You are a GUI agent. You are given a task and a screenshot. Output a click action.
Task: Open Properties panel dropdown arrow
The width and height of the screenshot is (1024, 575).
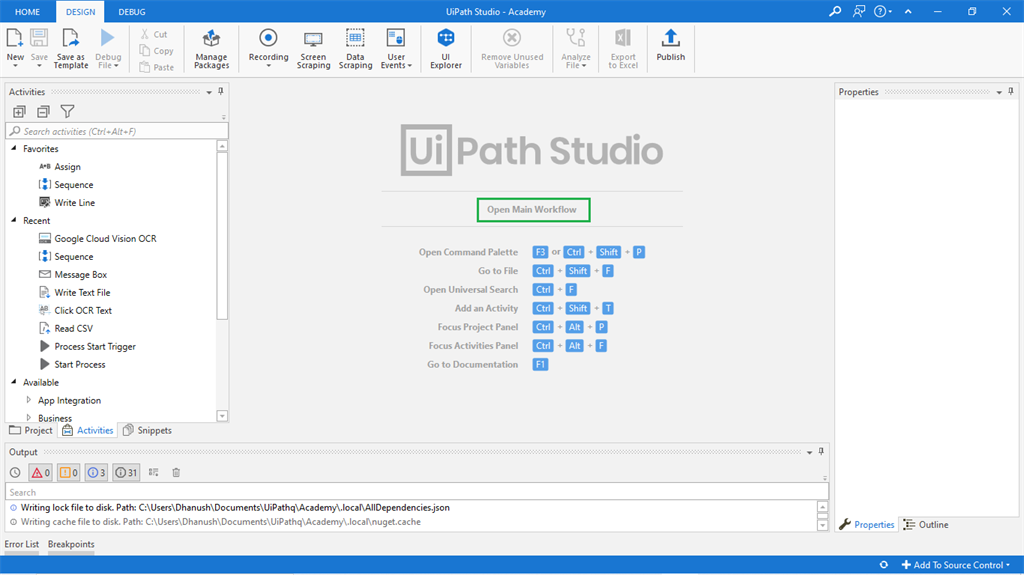point(999,92)
